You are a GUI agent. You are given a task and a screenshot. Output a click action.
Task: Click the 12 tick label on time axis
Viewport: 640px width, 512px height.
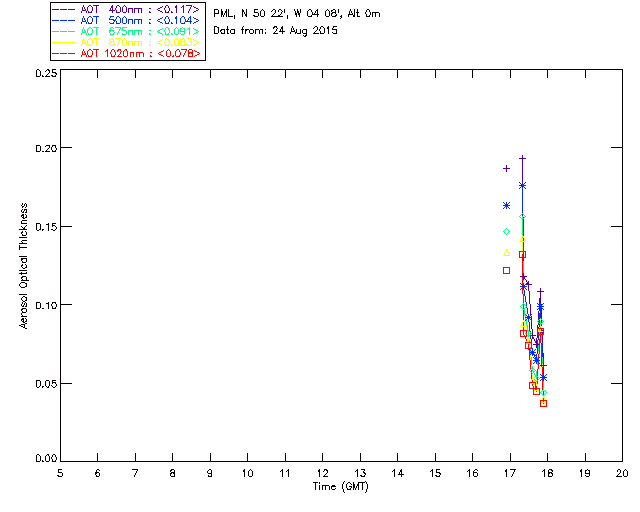(x=322, y=473)
